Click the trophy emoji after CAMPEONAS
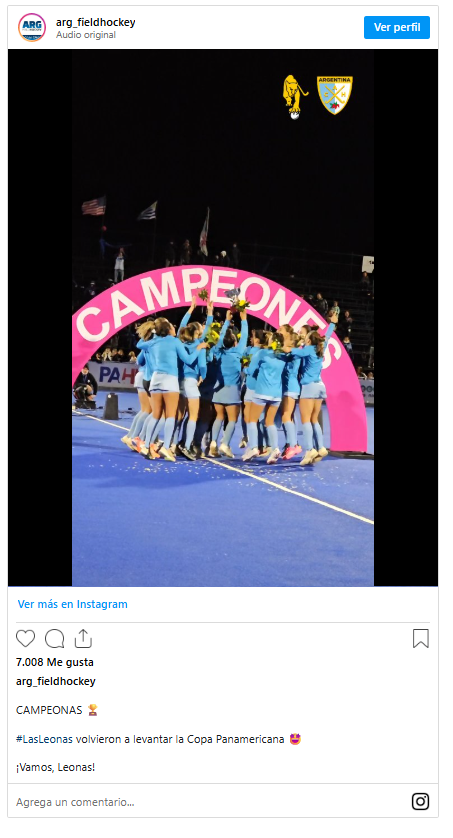Image resolution: width=453 pixels, height=838 pixels. pos(93,710)
